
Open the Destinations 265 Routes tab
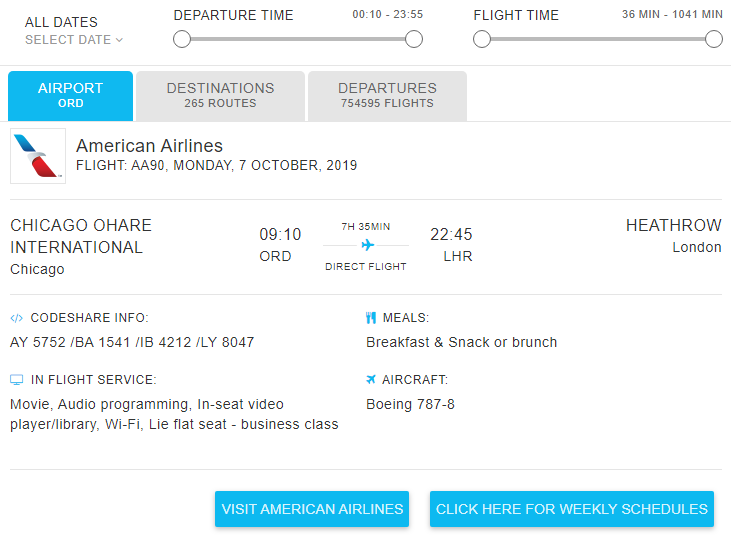[221, 96]
